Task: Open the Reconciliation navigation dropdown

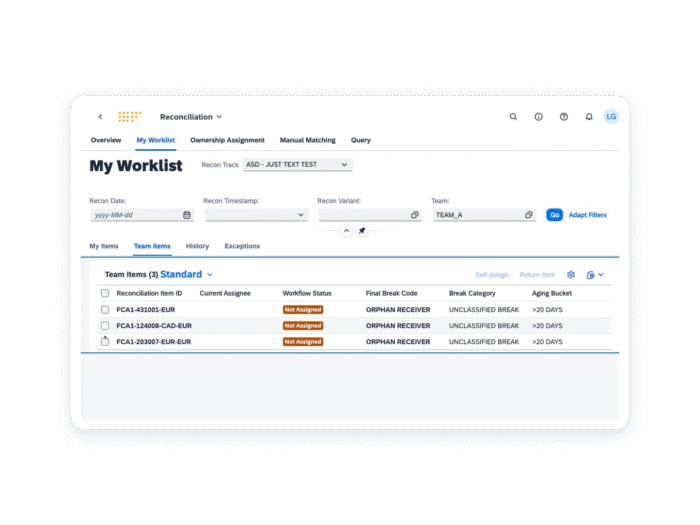Action: (x=191, y=117)
